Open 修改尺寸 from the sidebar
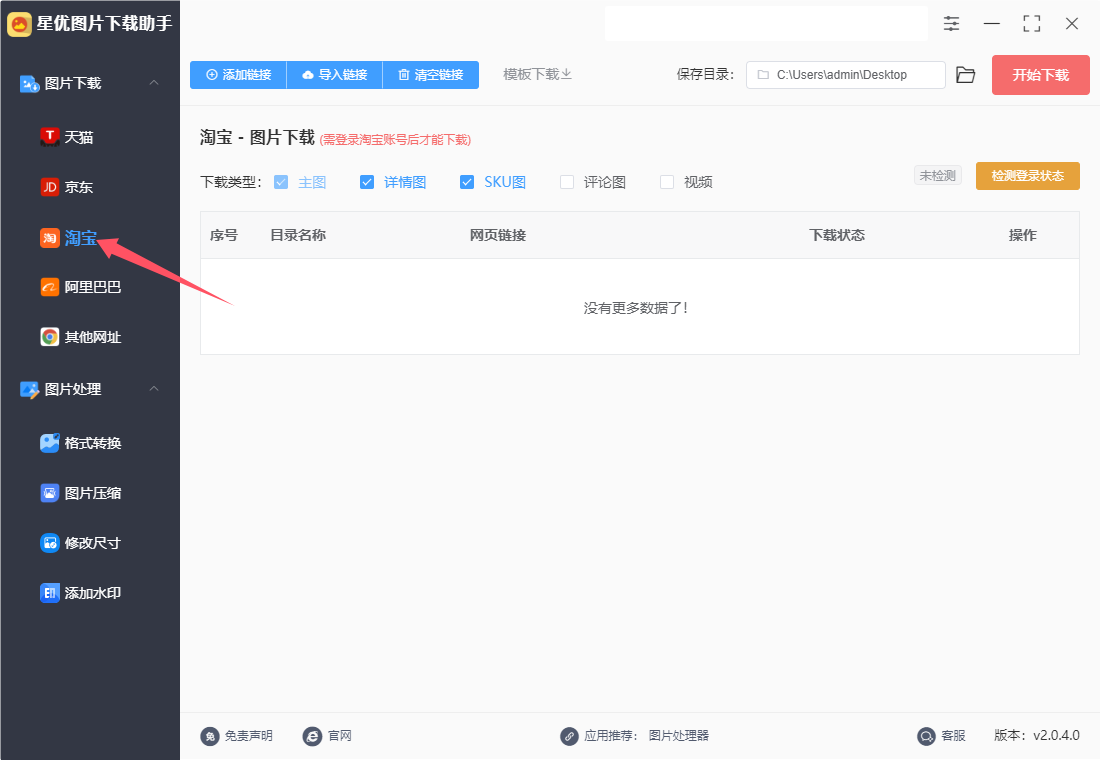This screenshot has width=1100, height=760. pos(93,543)
